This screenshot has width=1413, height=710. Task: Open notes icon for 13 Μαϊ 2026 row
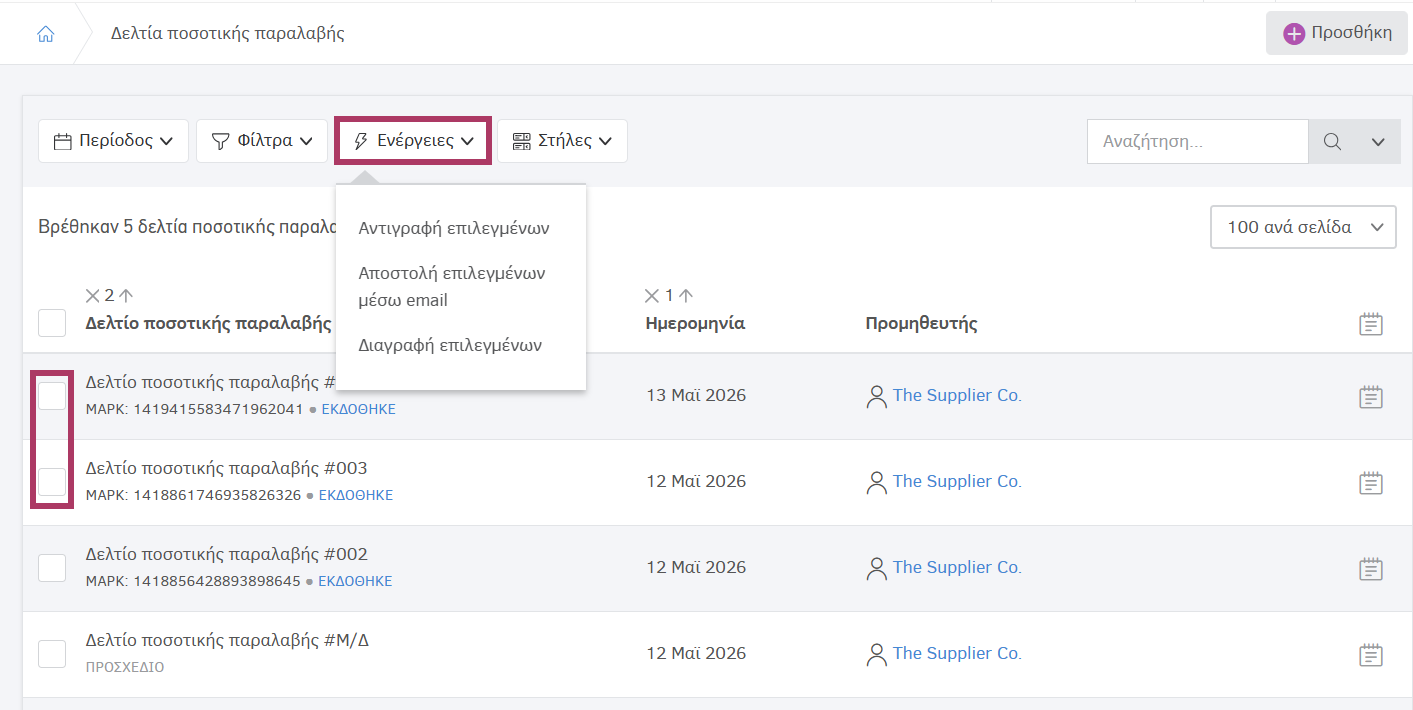(x=1371, y=396)
